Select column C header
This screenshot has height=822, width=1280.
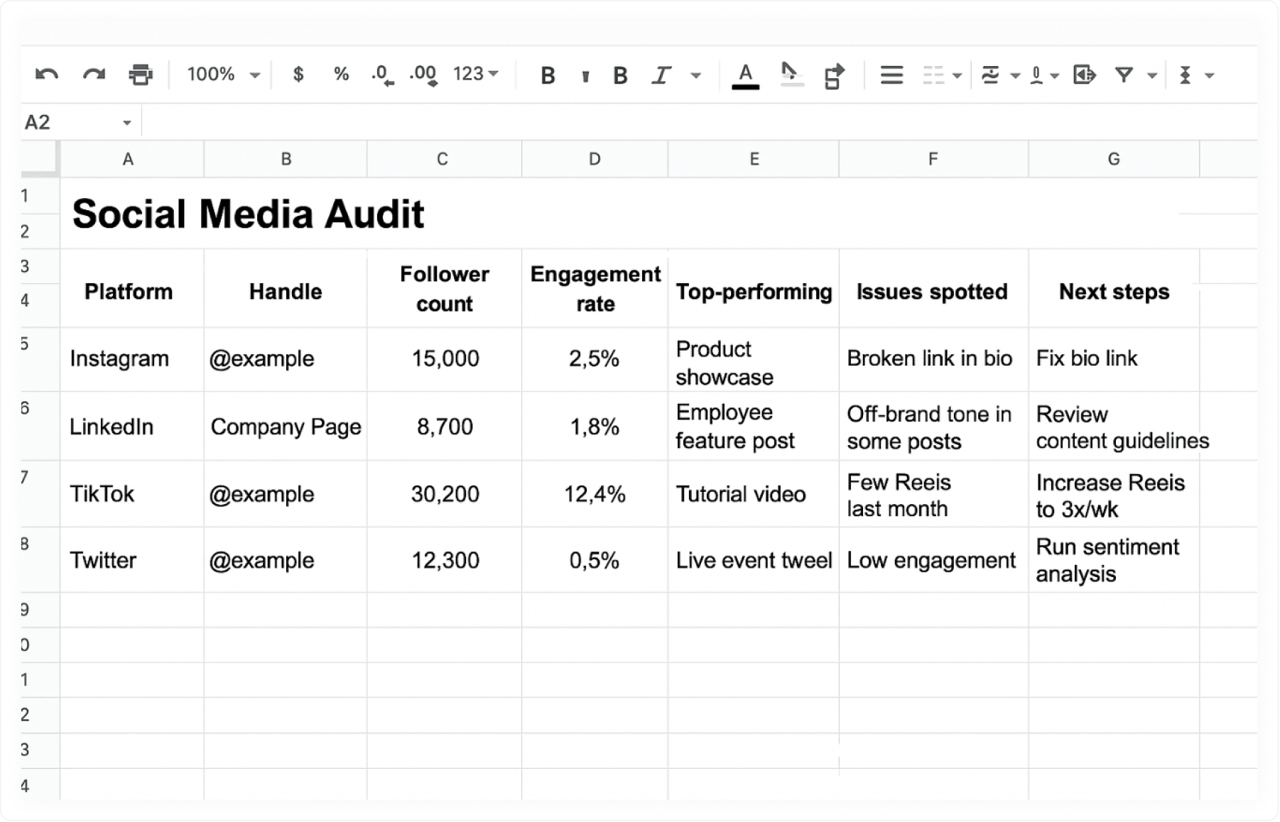point(443,159)
